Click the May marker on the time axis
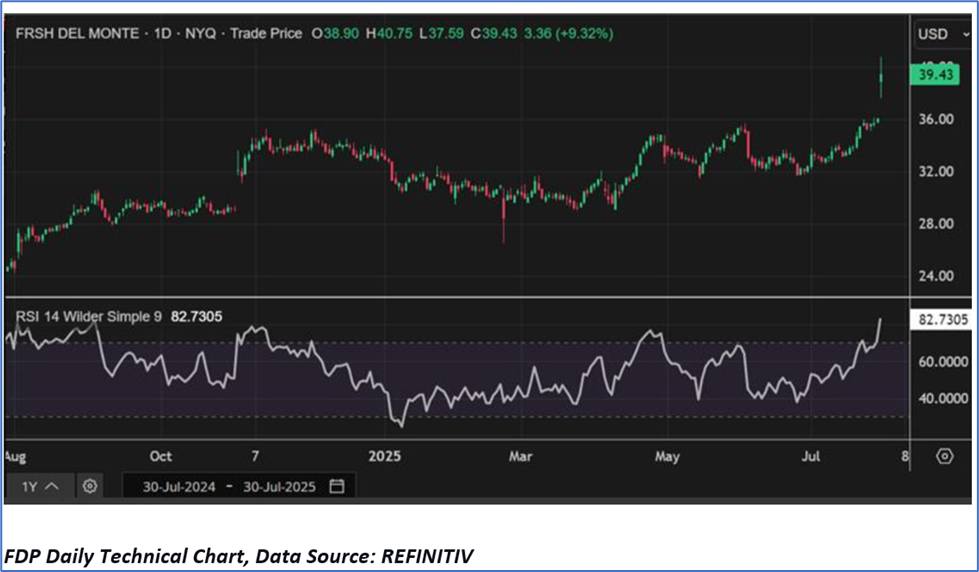Image resolution: width=979 pixels, height=572 pixels. tap(667, 456)
